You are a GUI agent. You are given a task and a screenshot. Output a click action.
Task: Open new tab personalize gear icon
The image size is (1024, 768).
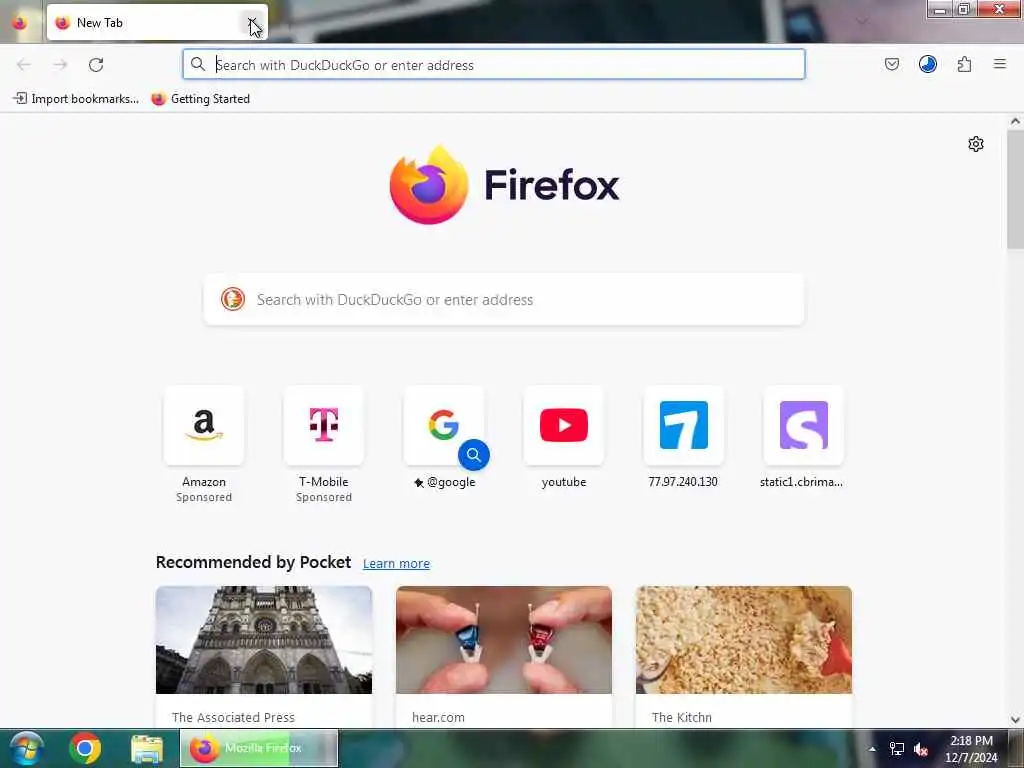(x=975, y=144)
